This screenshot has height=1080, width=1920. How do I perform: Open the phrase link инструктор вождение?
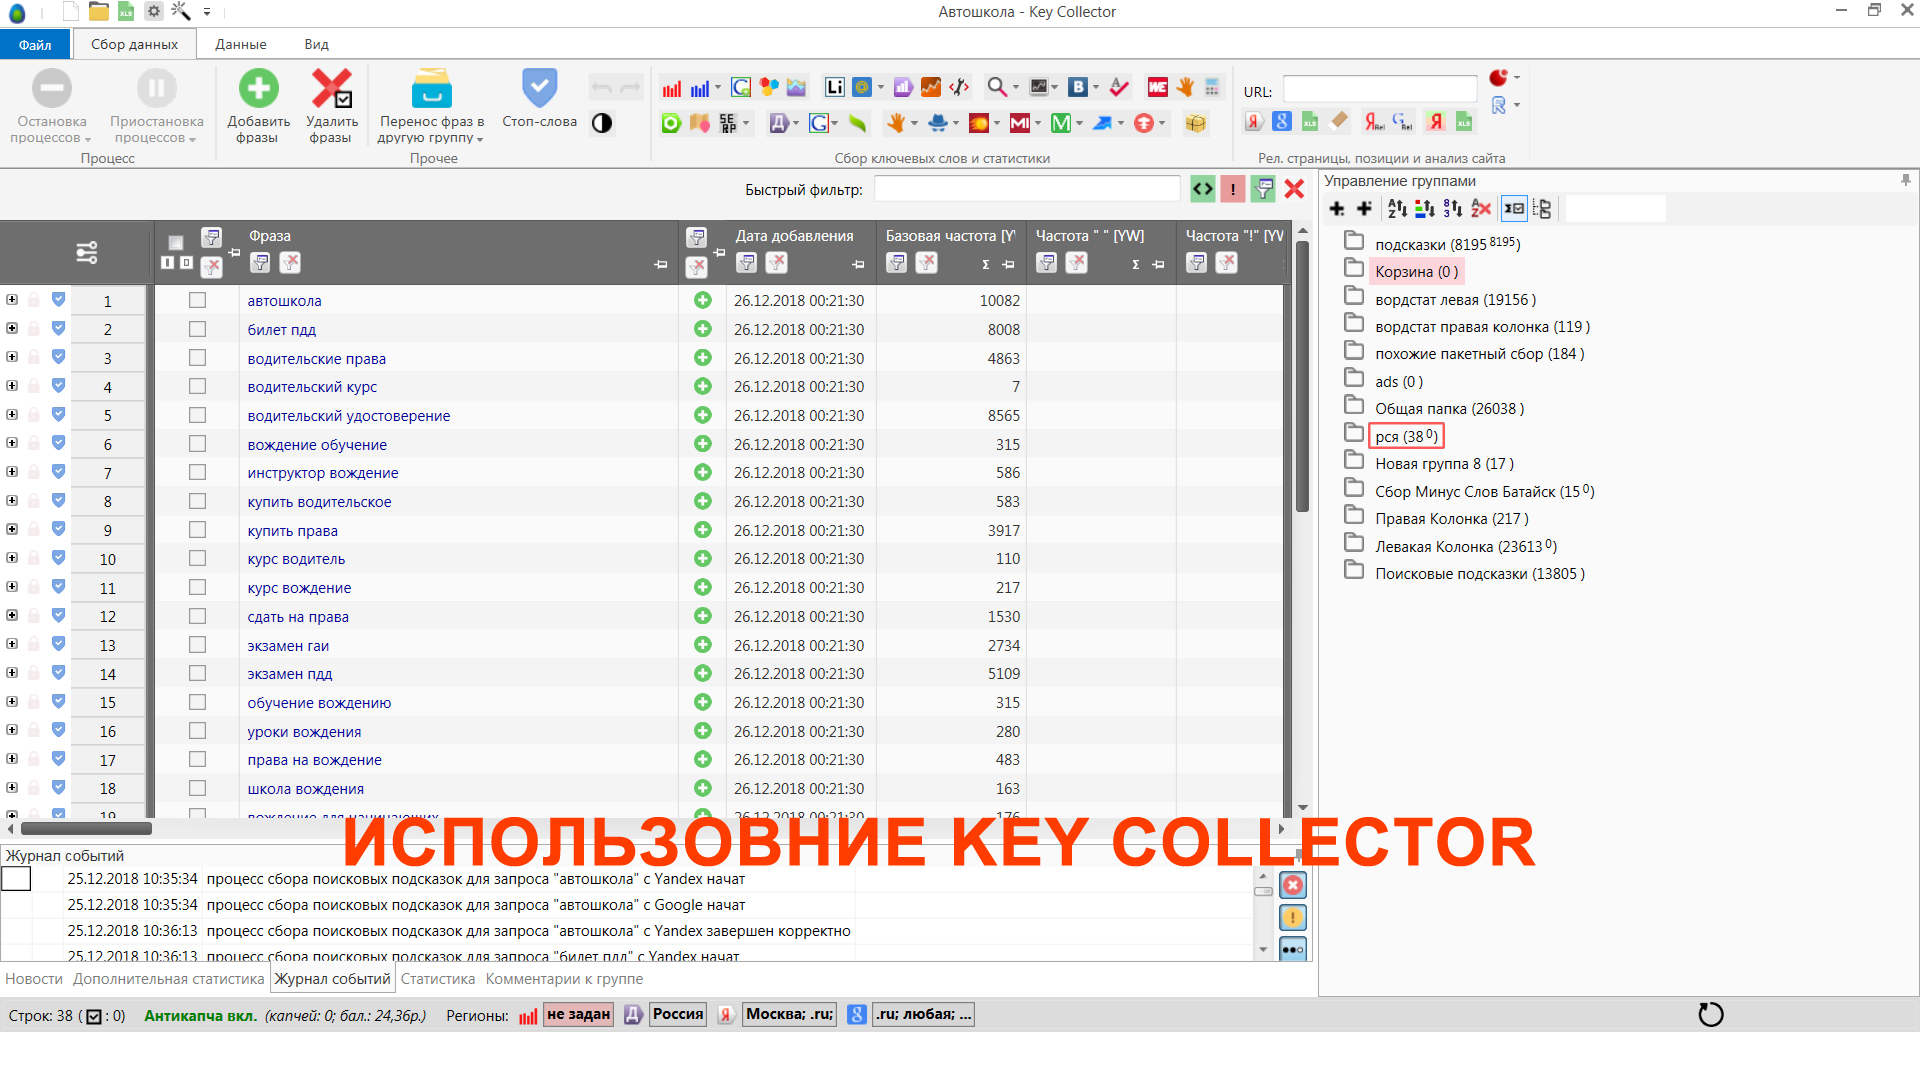[x=323, y=473]
